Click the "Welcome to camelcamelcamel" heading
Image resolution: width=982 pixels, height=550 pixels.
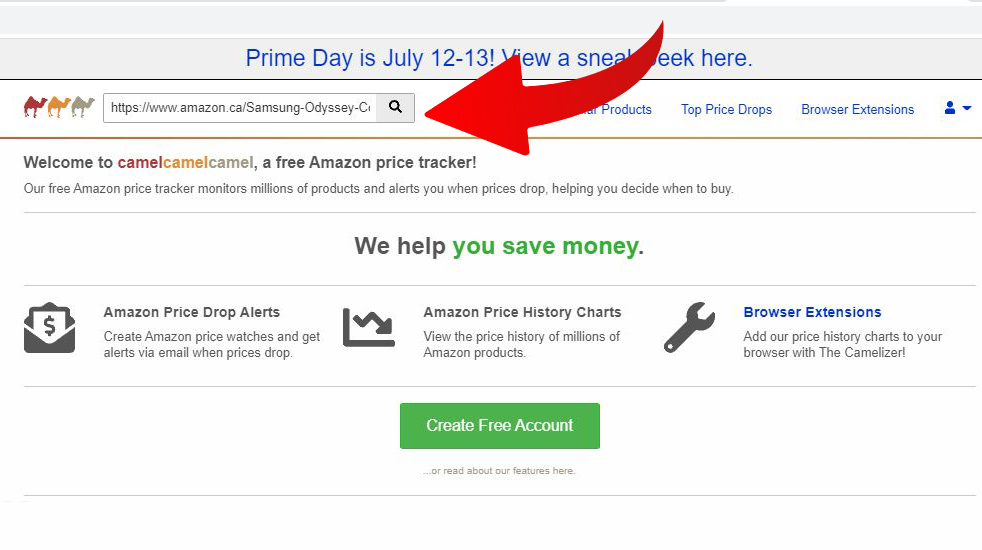[x=249, y=162]
